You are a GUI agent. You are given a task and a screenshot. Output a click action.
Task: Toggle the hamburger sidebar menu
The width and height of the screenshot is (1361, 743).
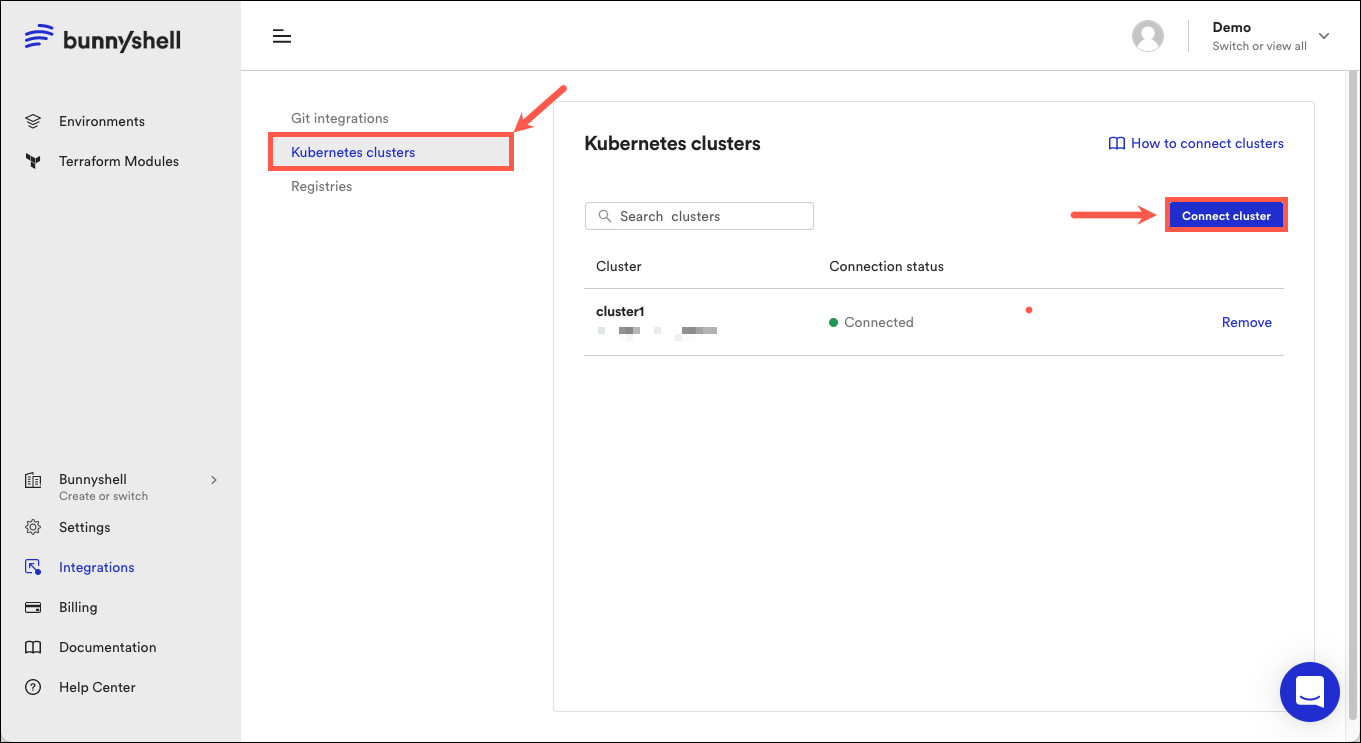[x=282, y=36]
